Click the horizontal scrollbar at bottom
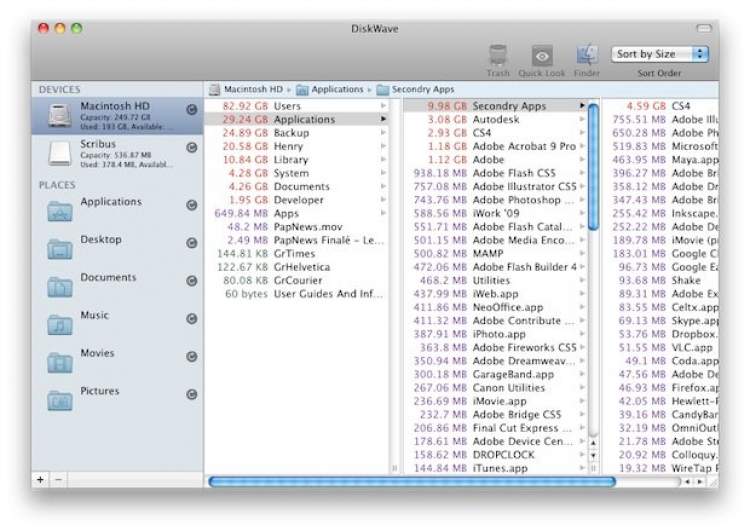This screenshot has height=531, width=750. coord(411,481)
